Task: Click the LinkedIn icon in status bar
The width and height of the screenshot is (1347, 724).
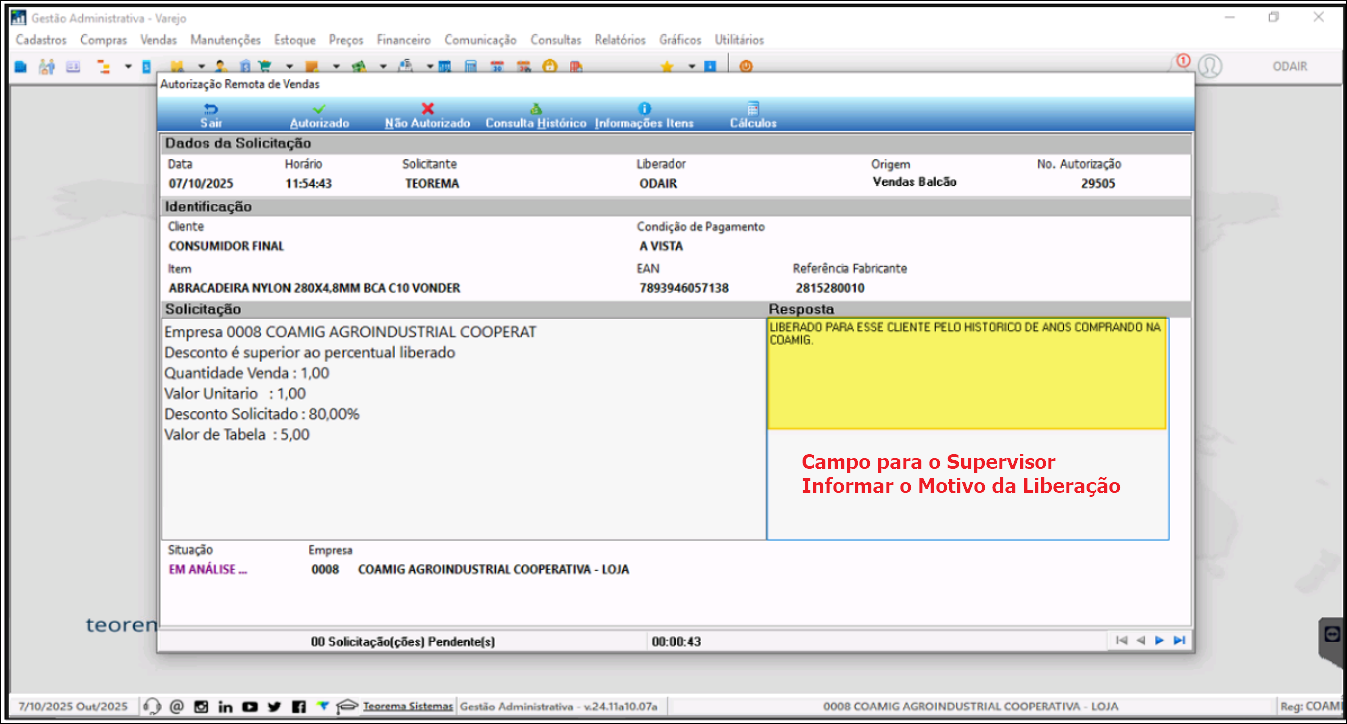Action: pos(225,706)
